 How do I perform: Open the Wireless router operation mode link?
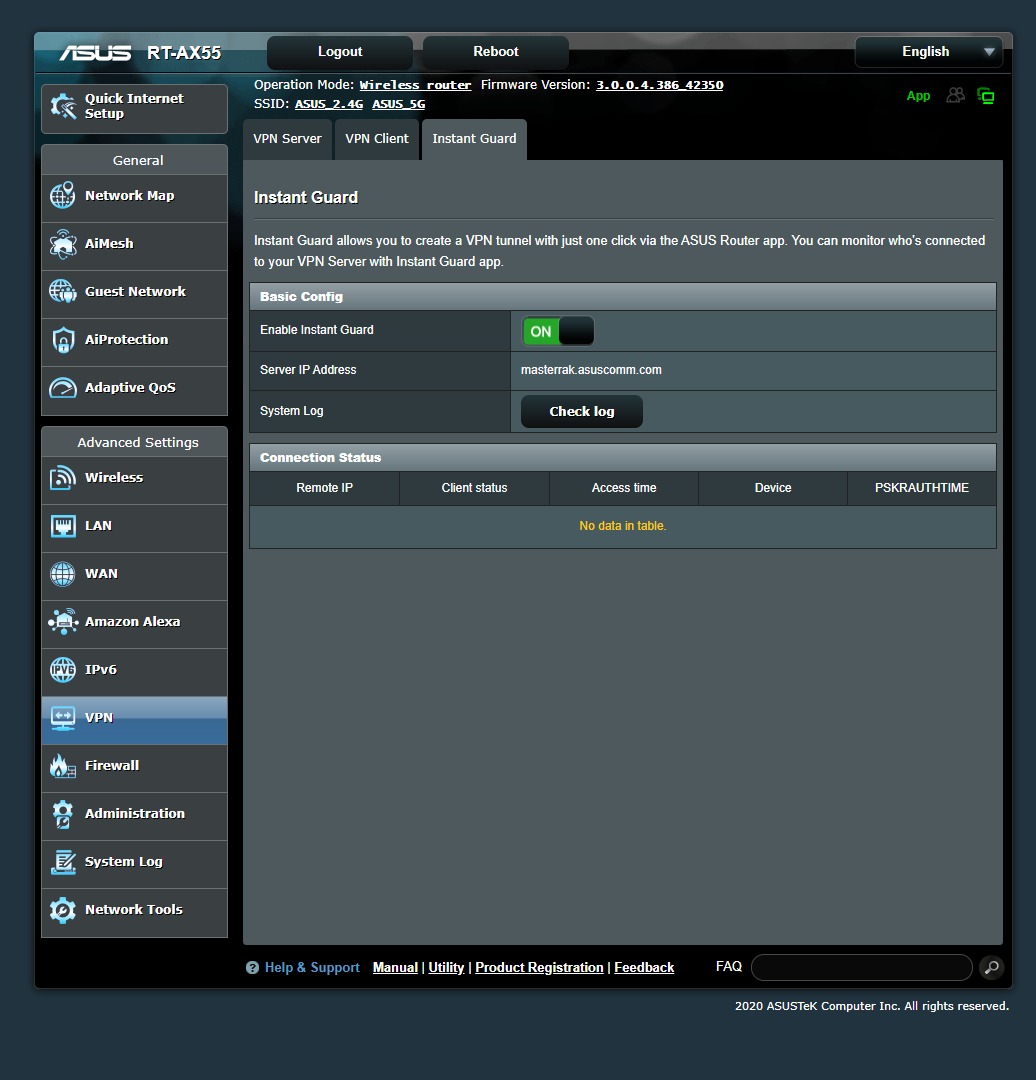click(415, 85)
